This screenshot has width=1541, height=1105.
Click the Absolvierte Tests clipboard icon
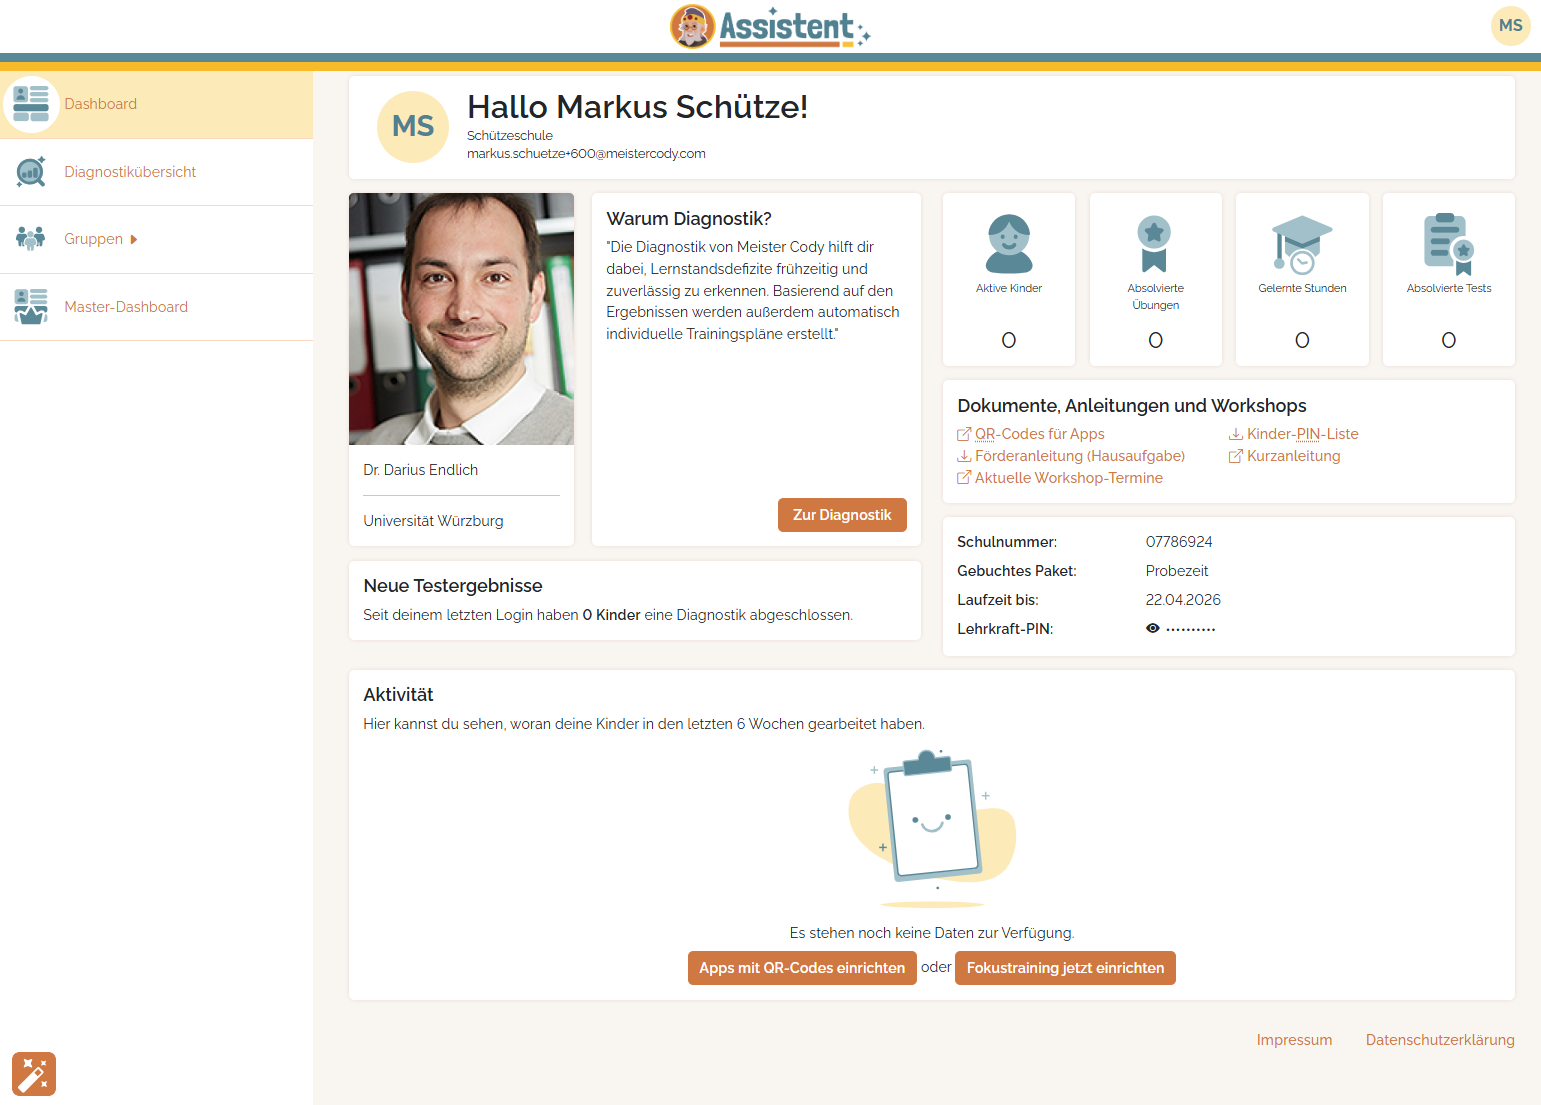tap(1448, 244)
